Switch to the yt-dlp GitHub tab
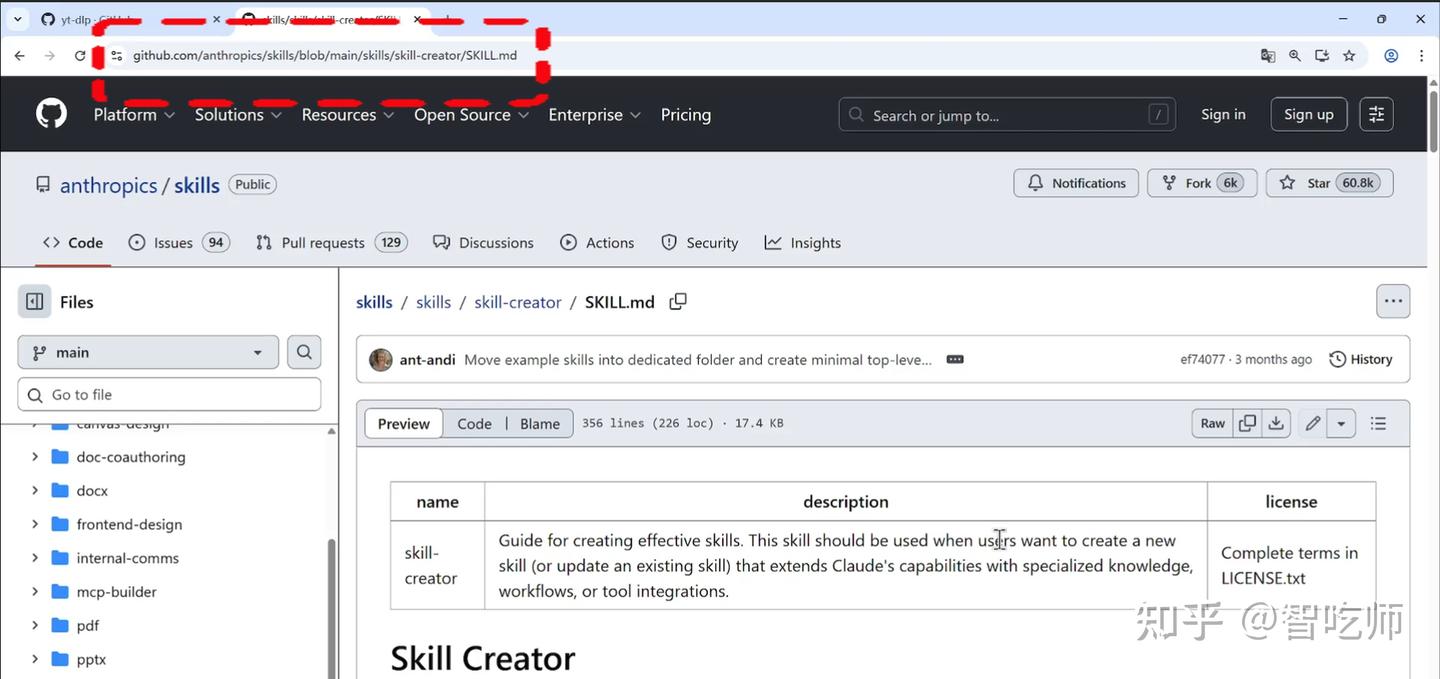The image size is (1440, 679). 130,19
